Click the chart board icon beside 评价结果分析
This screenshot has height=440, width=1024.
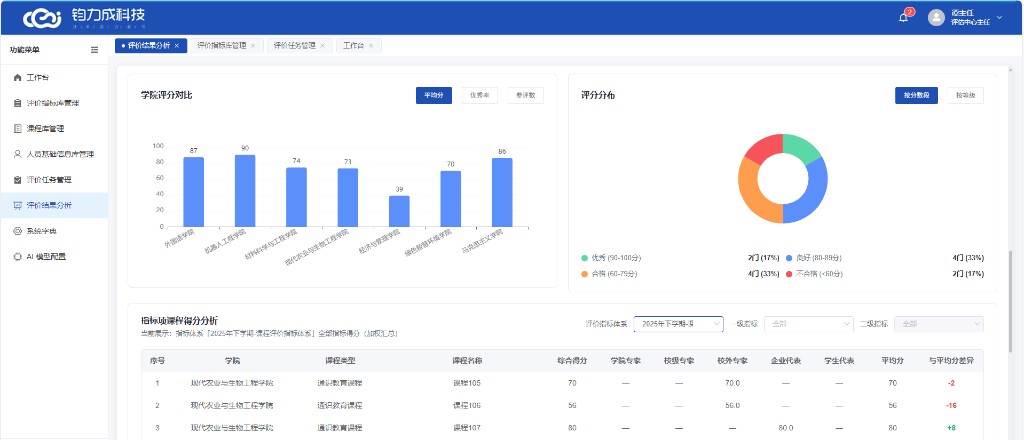coord(18,205)
